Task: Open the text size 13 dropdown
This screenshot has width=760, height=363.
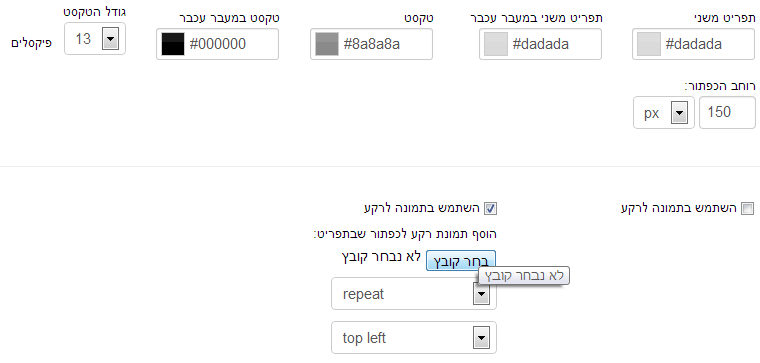Action: [95, 38]
